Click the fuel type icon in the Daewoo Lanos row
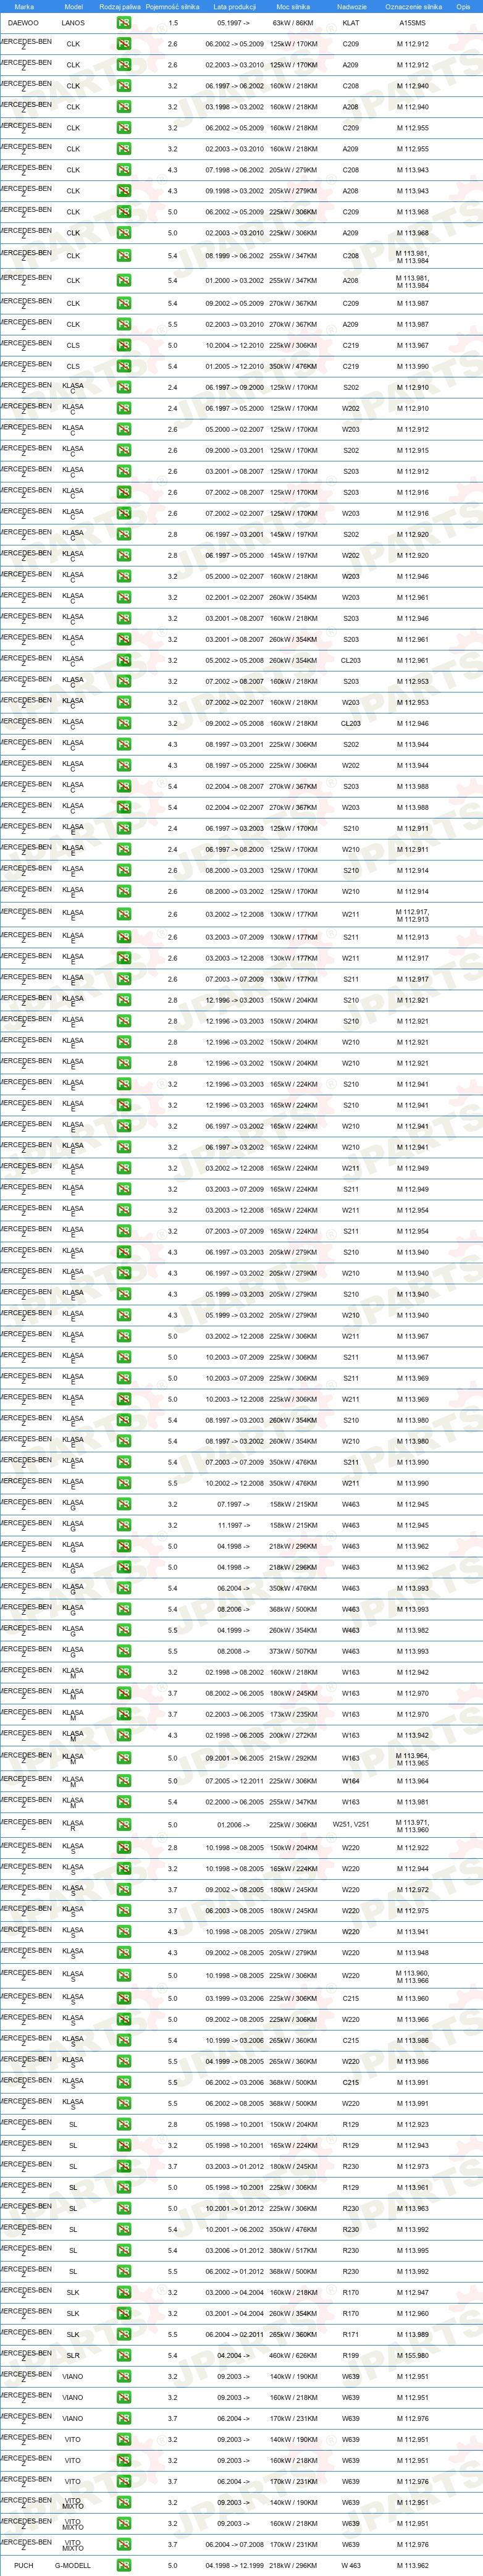This screenshot has width=483, height=2576. point(123,22)
